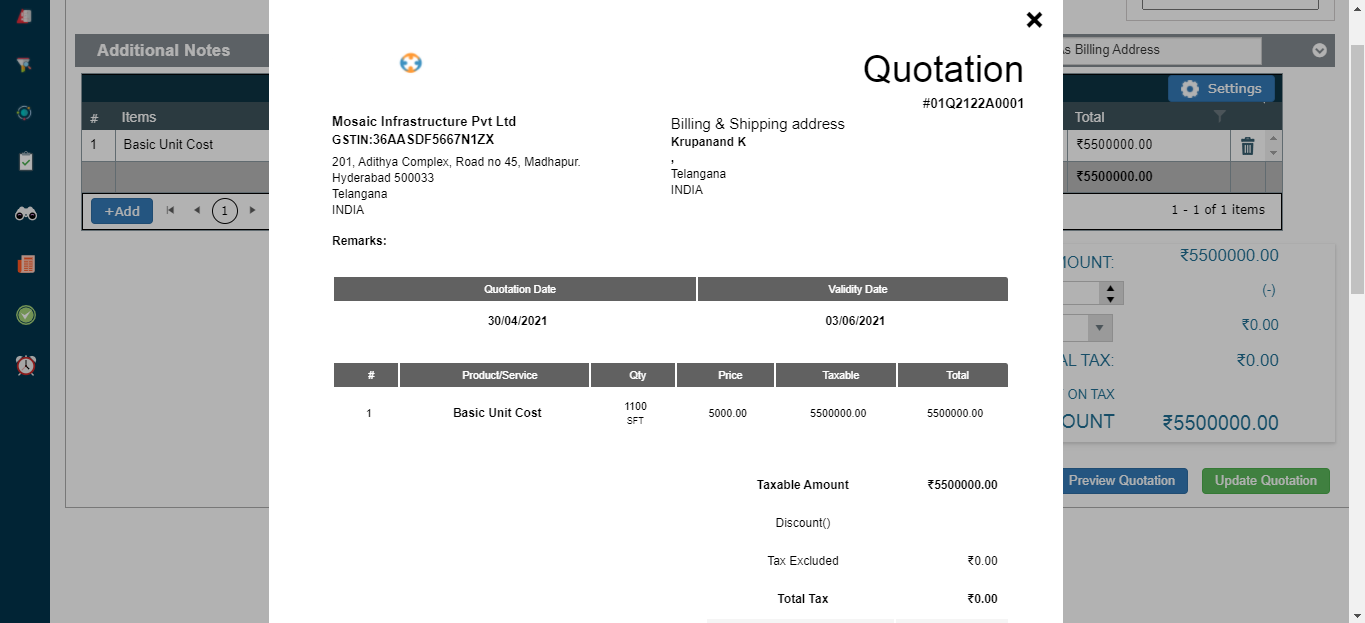Screen dimensions: 1365x623
Task: Go to first page of items grid
Action: pyautogui.click(x=171, y=211)
